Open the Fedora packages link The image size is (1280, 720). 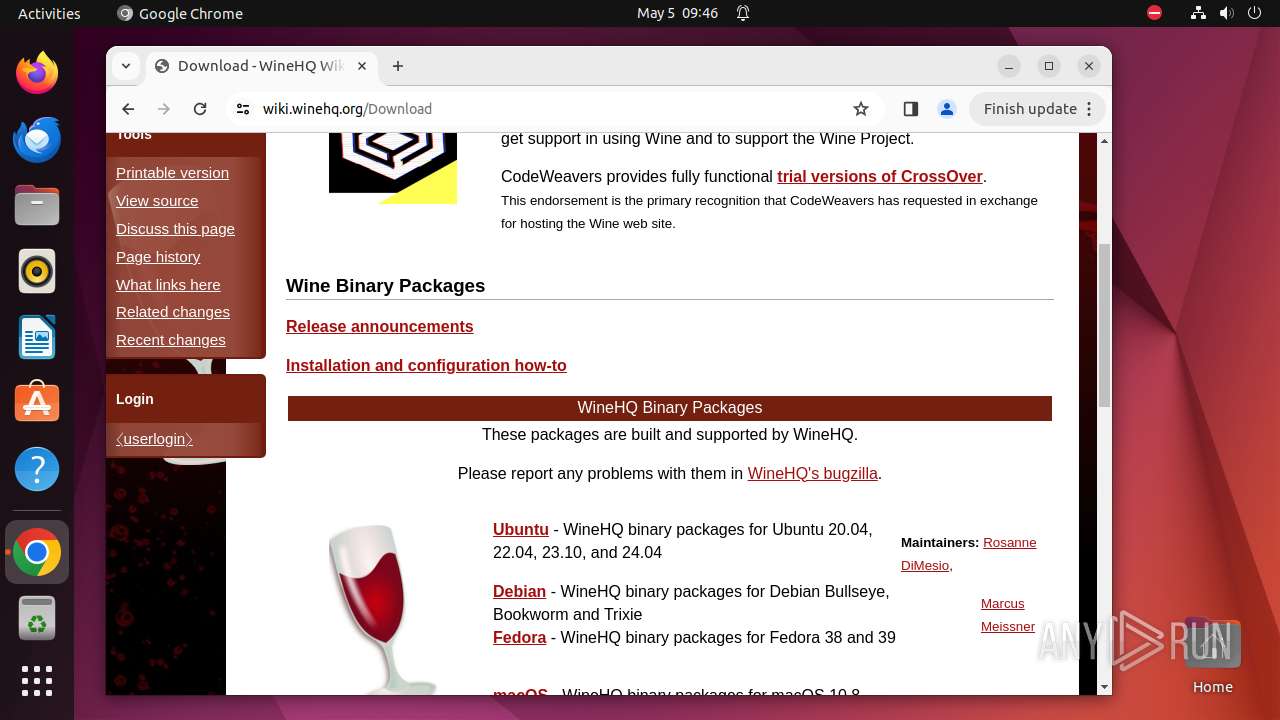coord(519,638)
